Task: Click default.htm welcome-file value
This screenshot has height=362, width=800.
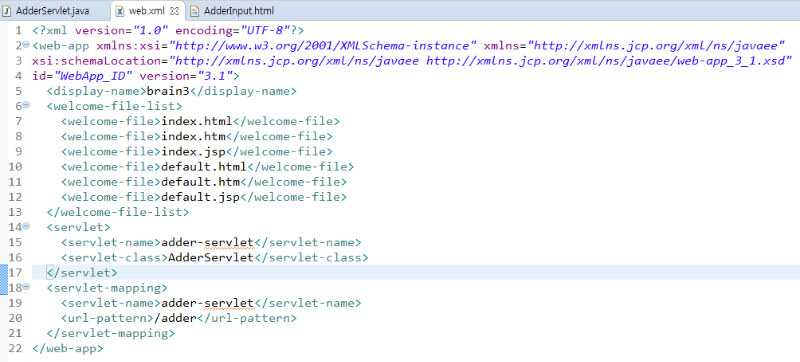Action: [201, 182]
